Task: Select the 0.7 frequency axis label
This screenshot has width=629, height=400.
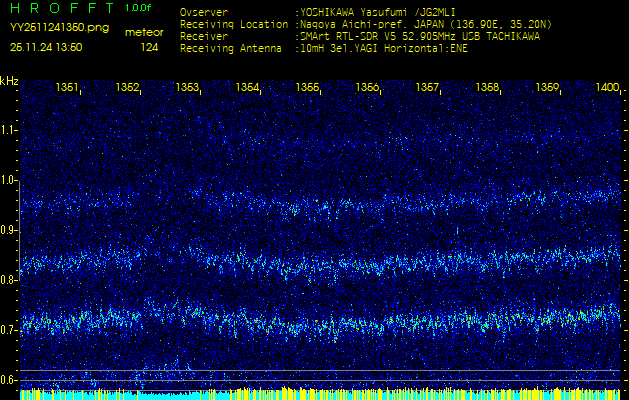Action: 9,330
